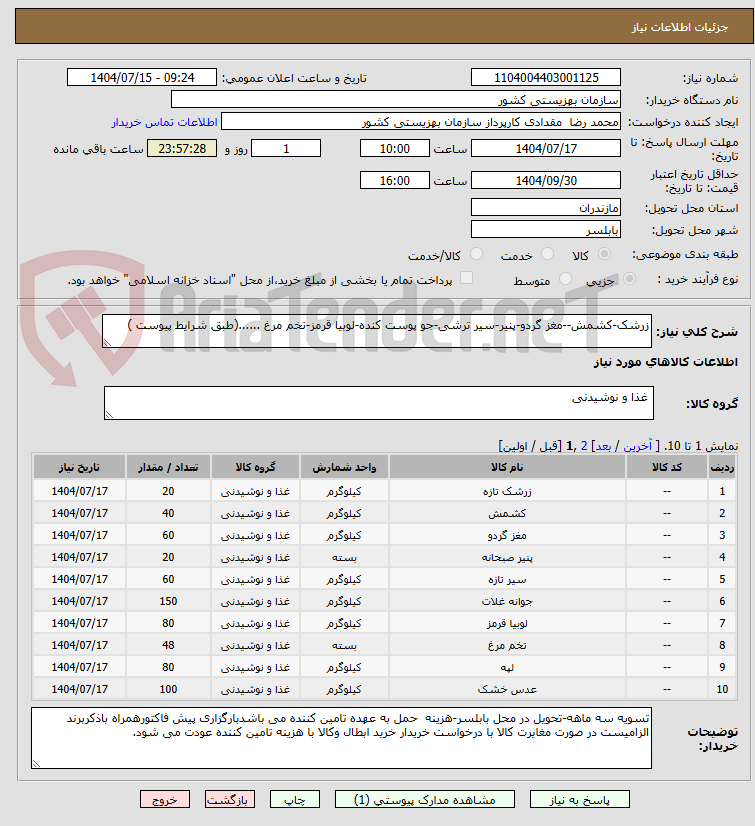Click the validity time 16:00 field
Viewport: 755px width, 826px height.
point(395,181)
